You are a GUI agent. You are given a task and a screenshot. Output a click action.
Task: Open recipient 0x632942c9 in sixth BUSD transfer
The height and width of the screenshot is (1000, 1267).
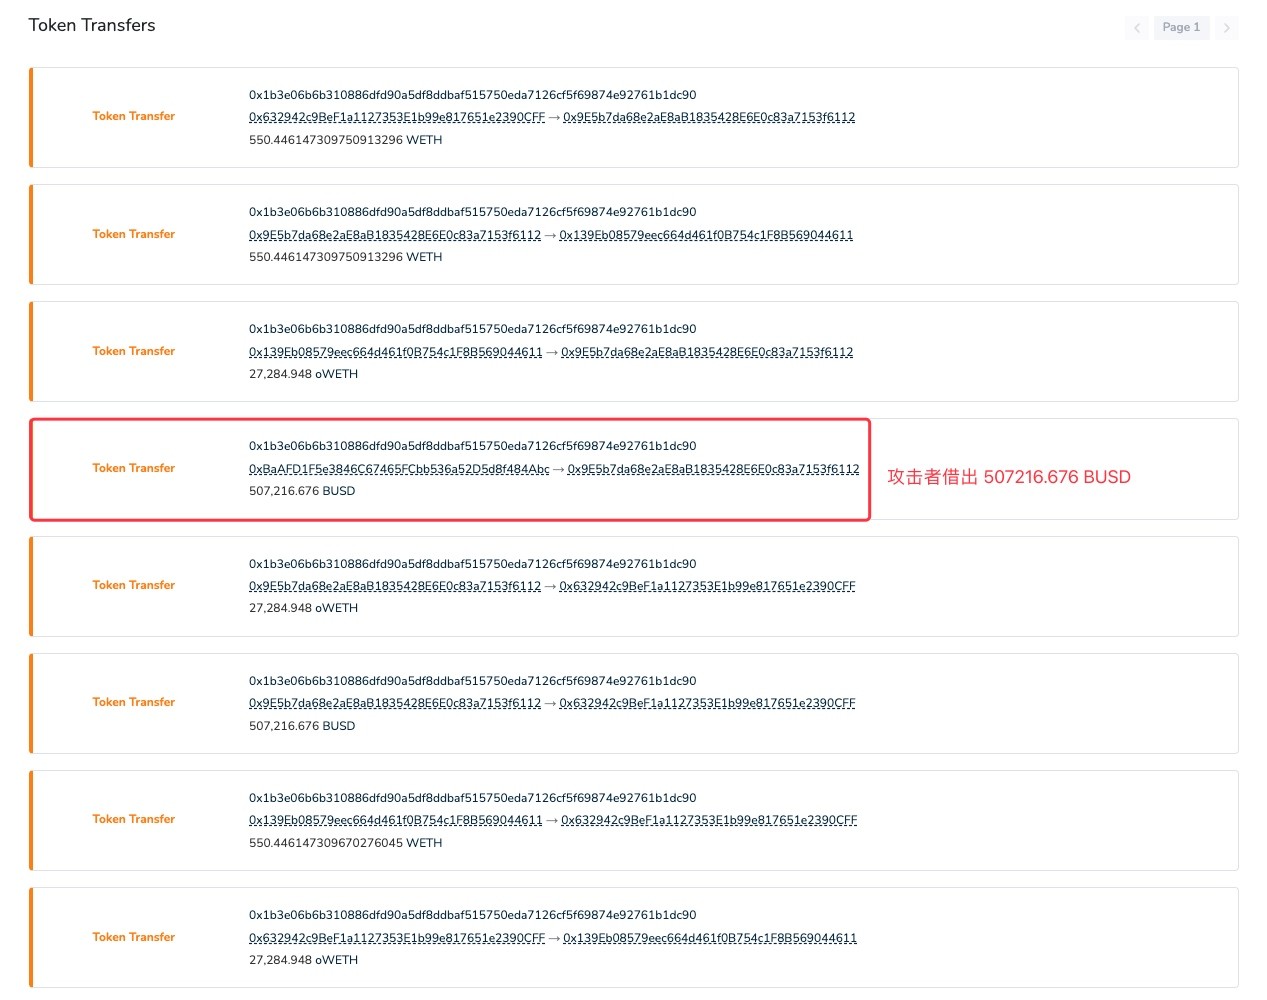707,703
